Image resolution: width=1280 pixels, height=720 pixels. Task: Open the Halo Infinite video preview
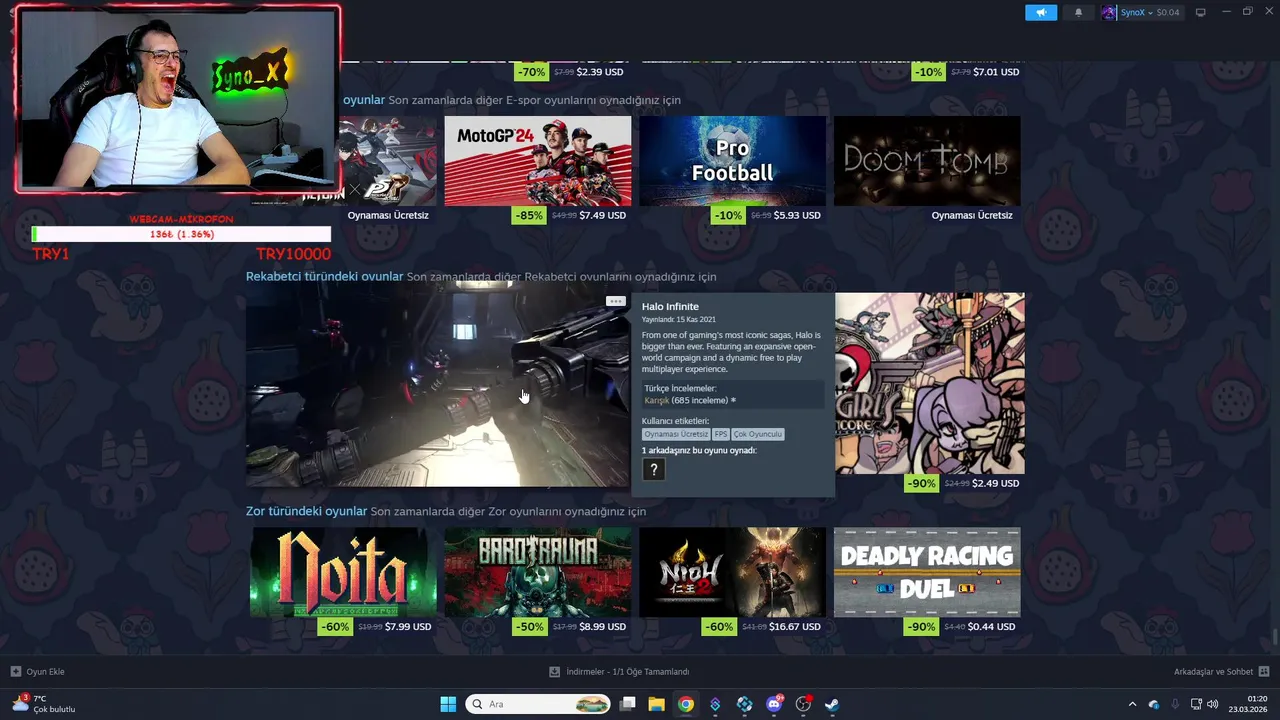tap(437, 389)
